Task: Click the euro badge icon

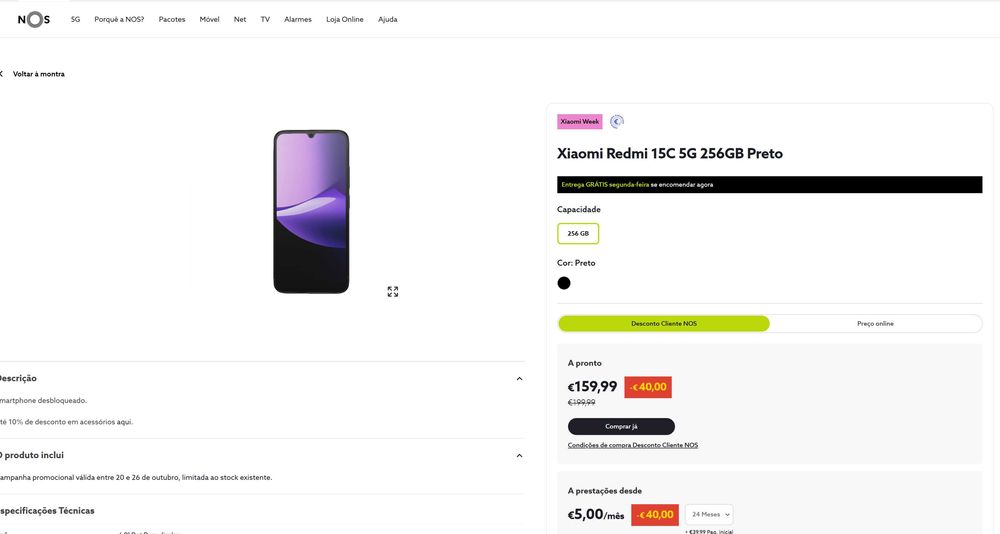Action: click(617, 122)
